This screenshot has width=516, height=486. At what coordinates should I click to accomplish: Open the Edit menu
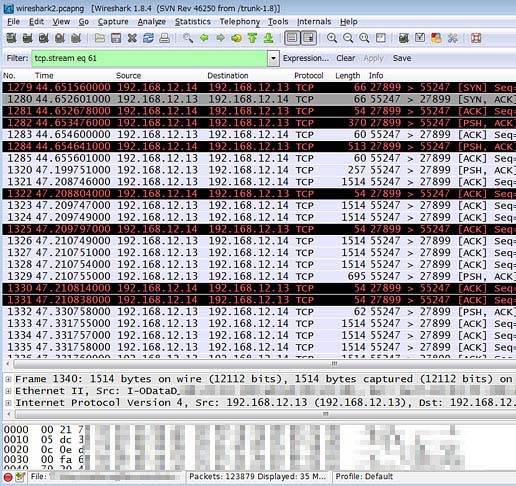36,22
